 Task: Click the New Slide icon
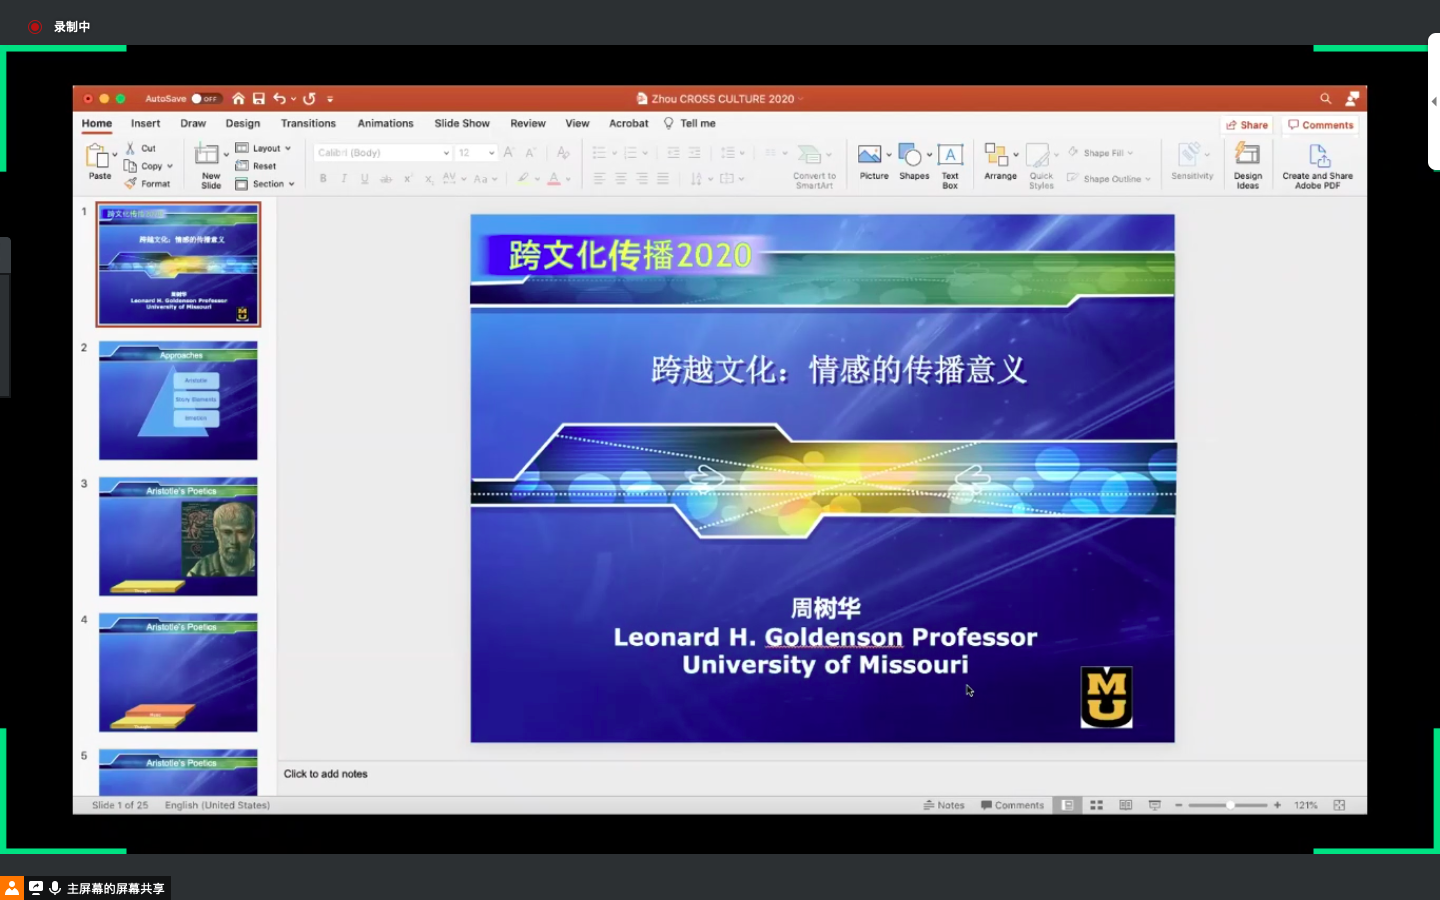tap(209, 157)
